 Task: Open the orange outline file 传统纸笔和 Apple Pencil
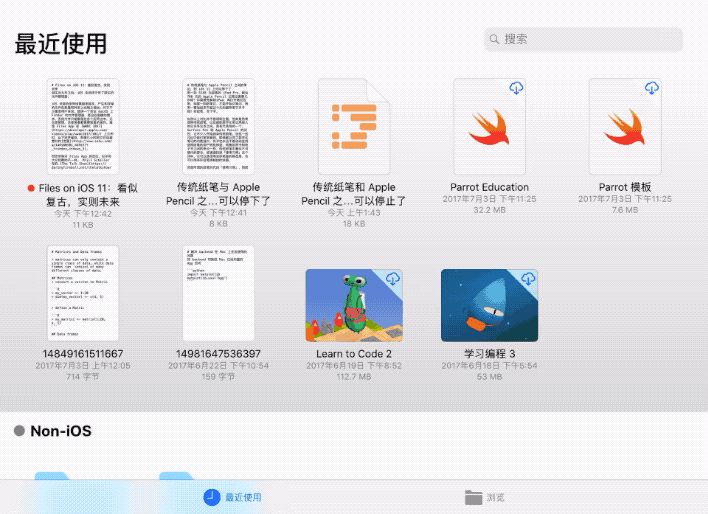(354, 126)
